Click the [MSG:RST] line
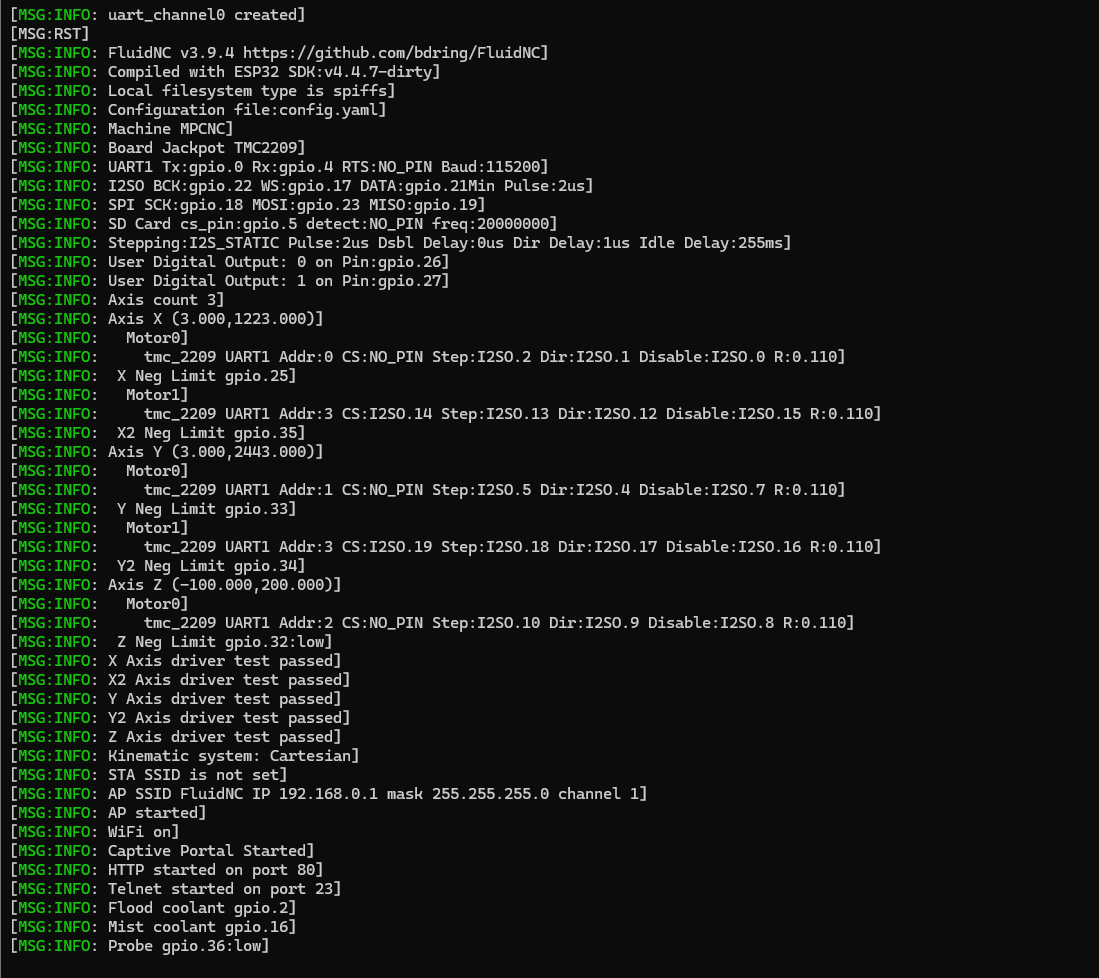The image size is (1099, 978). coord(50,34)
